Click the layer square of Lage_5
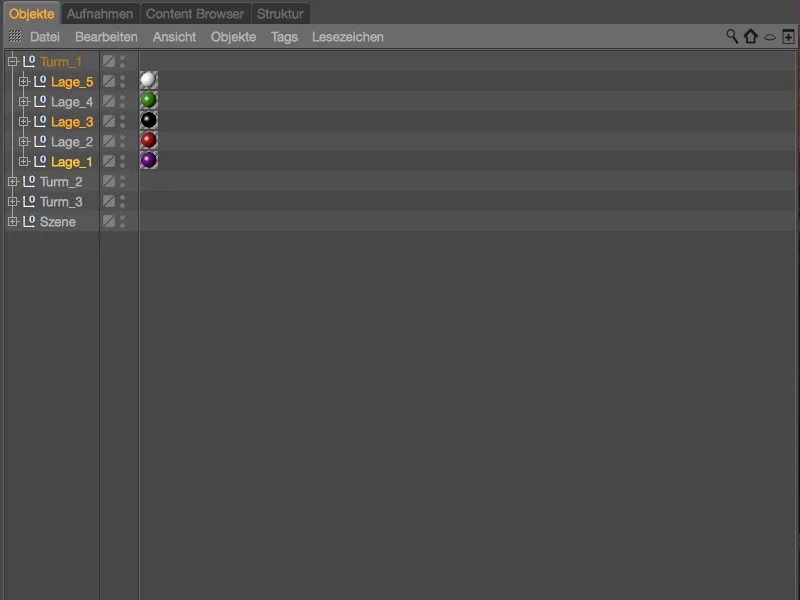Screen dimensions: 800x600 [x=109, y=81]
